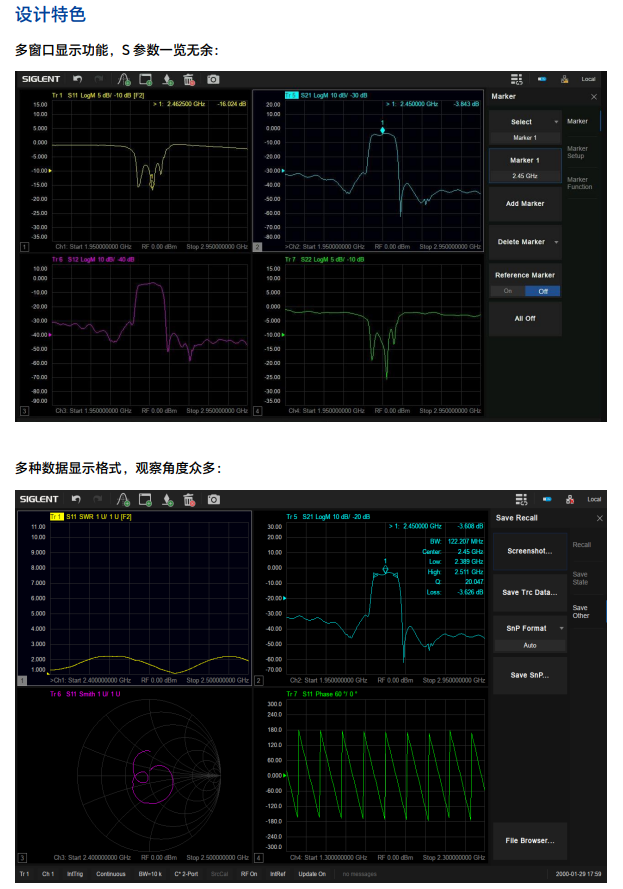Switch to the Marker Function tab
Screen dimensions: 623x889
point(580,182)
